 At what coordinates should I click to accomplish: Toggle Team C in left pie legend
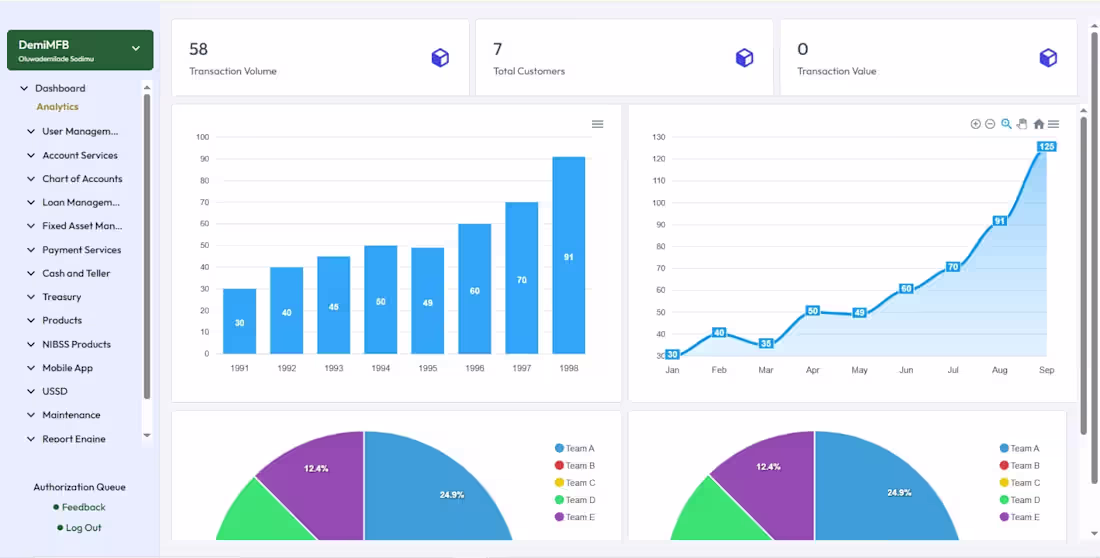pyautogui.click(x=575, y=482)
